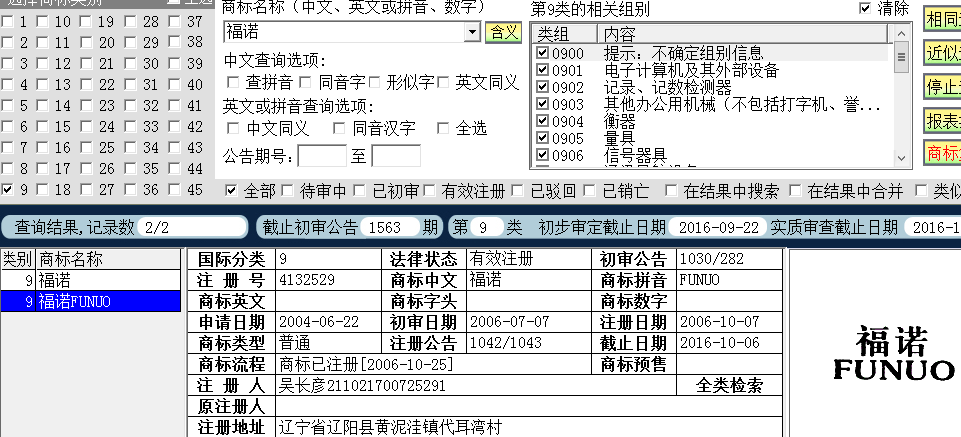Uncheck the 全部 status filter checkbox
The height and width of the screenshot is (437, 961).
(x=231, y=191)
